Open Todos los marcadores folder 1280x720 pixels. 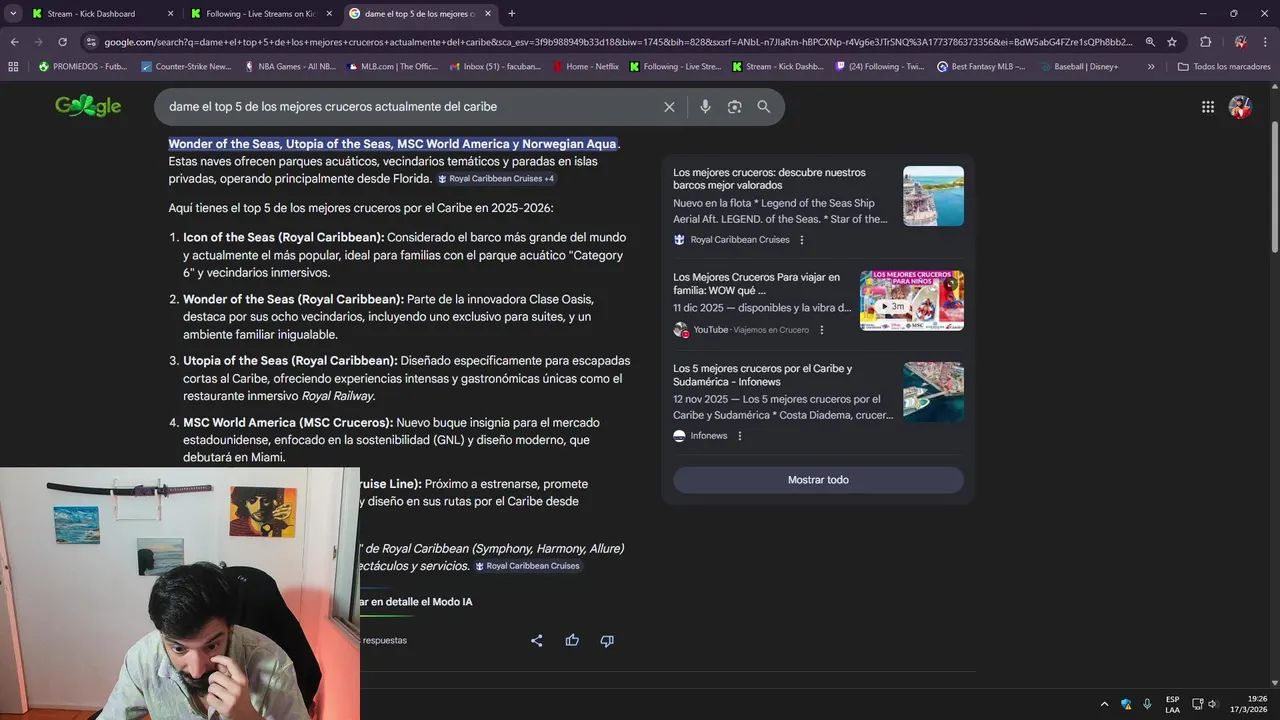coord(1224,67)
